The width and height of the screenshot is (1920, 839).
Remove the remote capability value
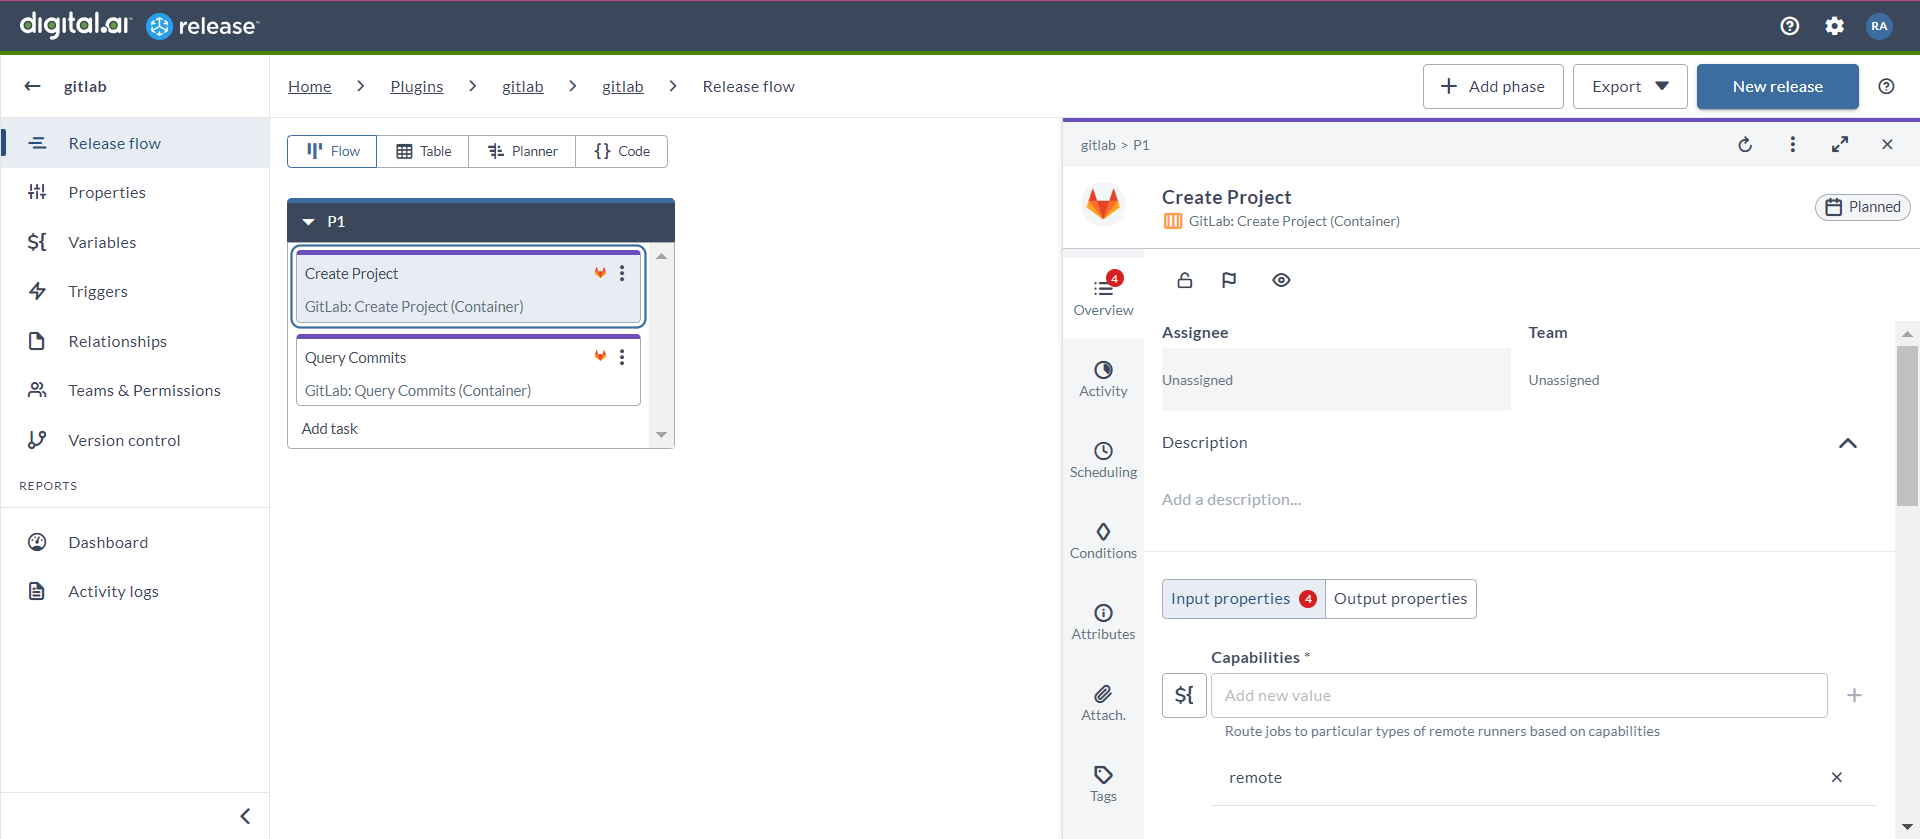1836,777
